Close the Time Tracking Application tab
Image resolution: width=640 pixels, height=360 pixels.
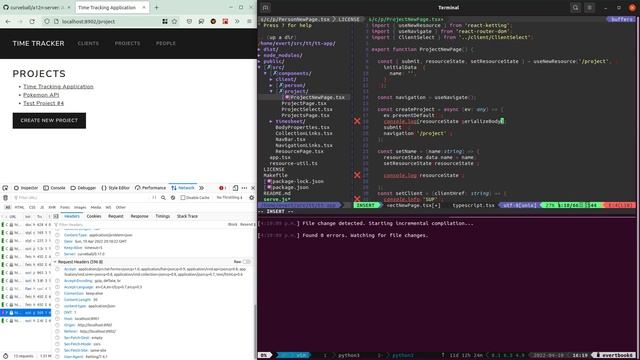tap(144, 7)
